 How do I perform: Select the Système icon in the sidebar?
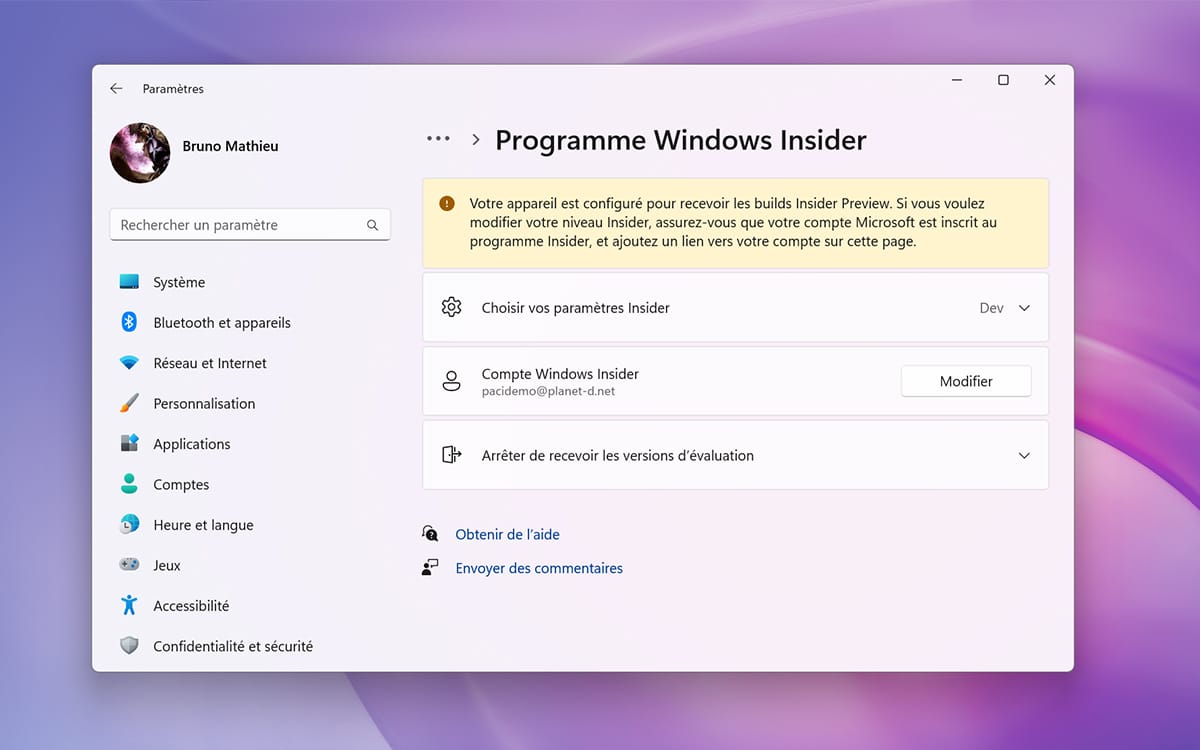(129, 282)
